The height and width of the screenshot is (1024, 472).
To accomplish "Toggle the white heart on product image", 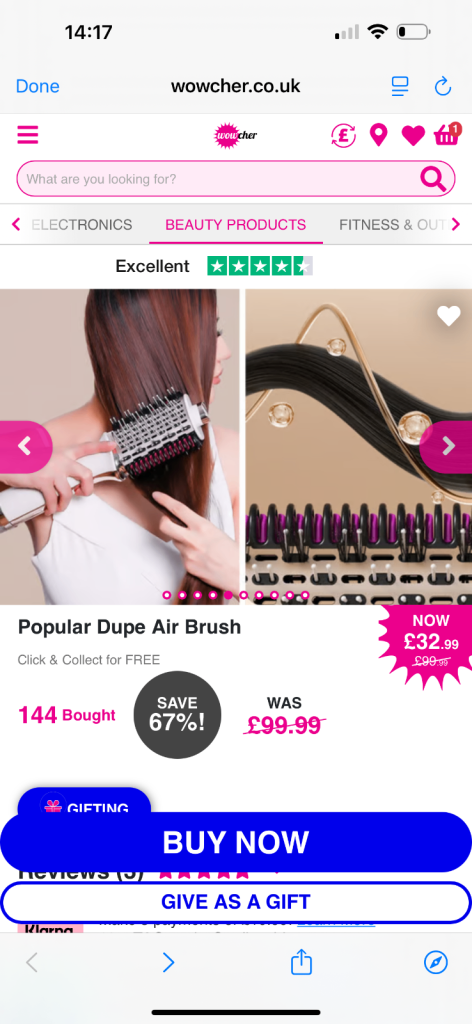I will point(448,316).
